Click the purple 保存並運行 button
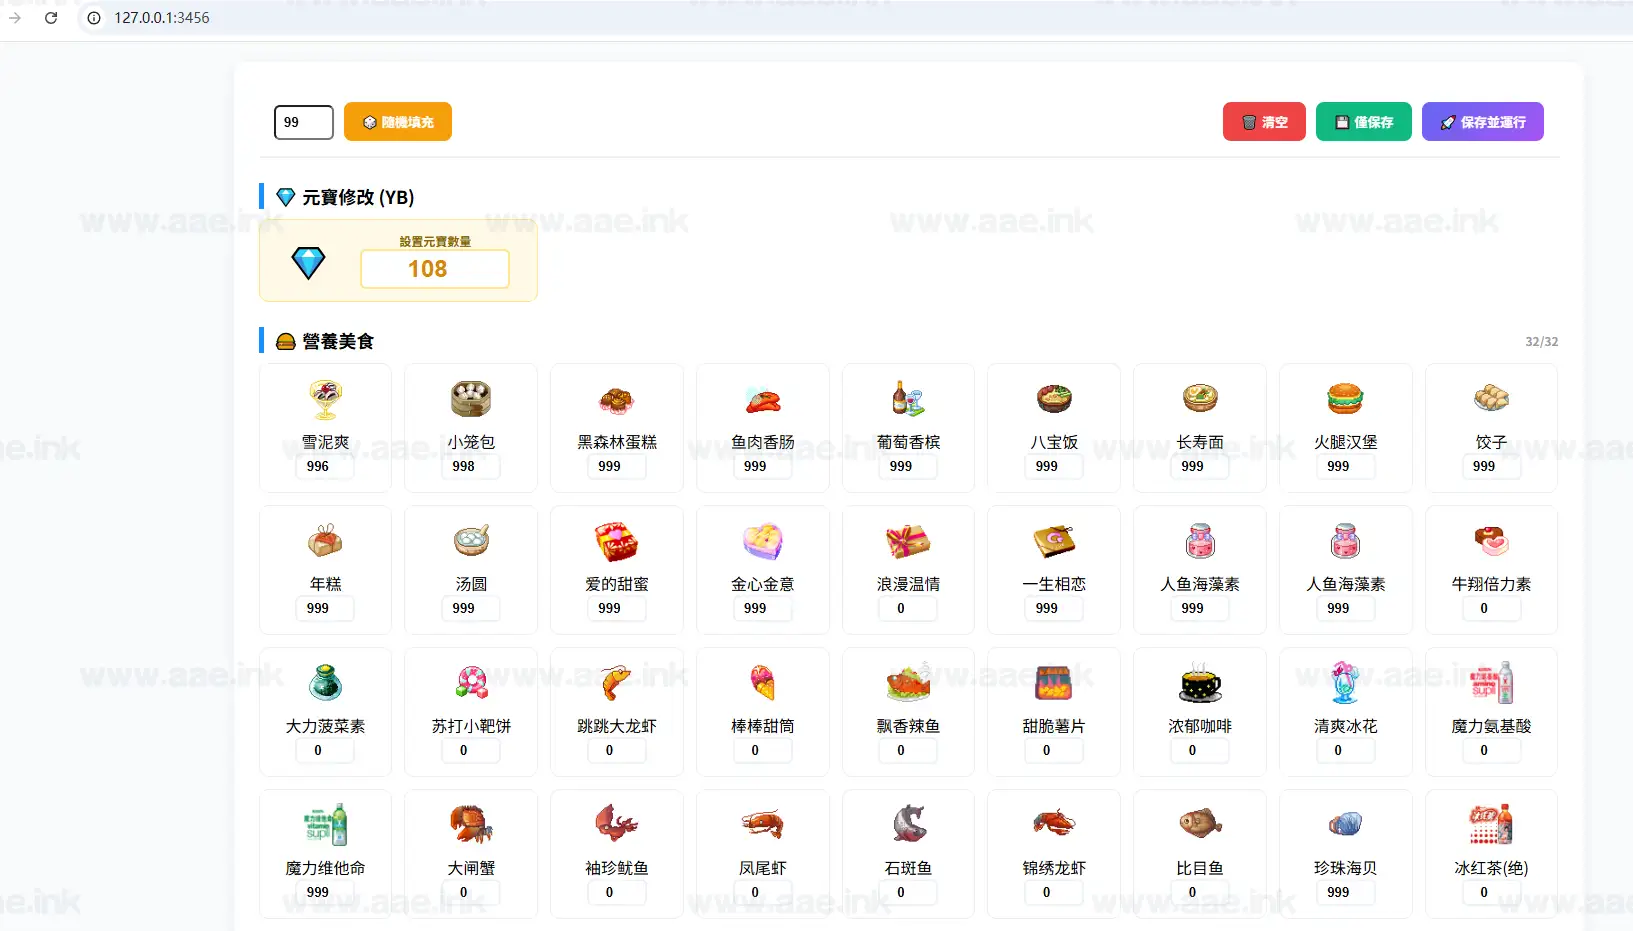Screen dimensions: 1633x931 tap(1483, 122)
